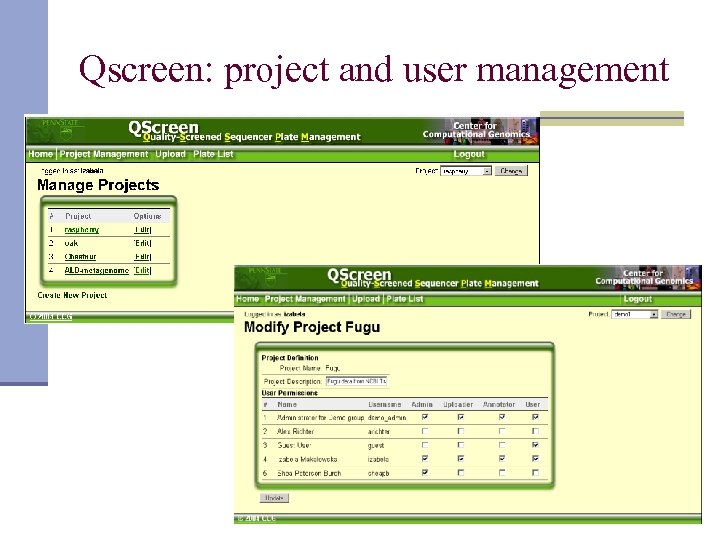Check User for Shea Peterson Burch
The height and width of the screenshot is (540, 720).
click(x=535, y=472)
